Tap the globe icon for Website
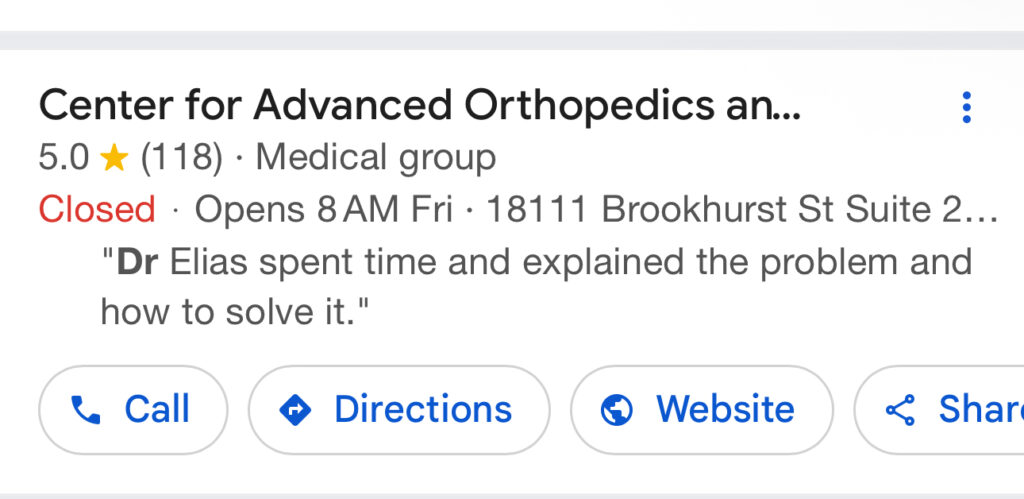The width and height of the screenshot is (1024, 499). point(617,410)
